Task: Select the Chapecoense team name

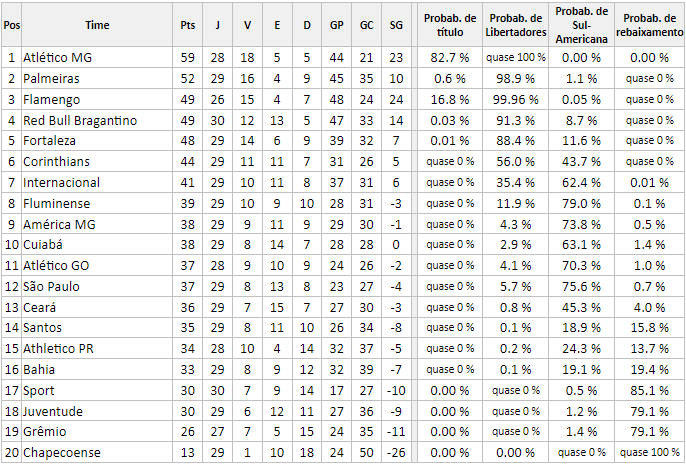Action: pos(62,453)
